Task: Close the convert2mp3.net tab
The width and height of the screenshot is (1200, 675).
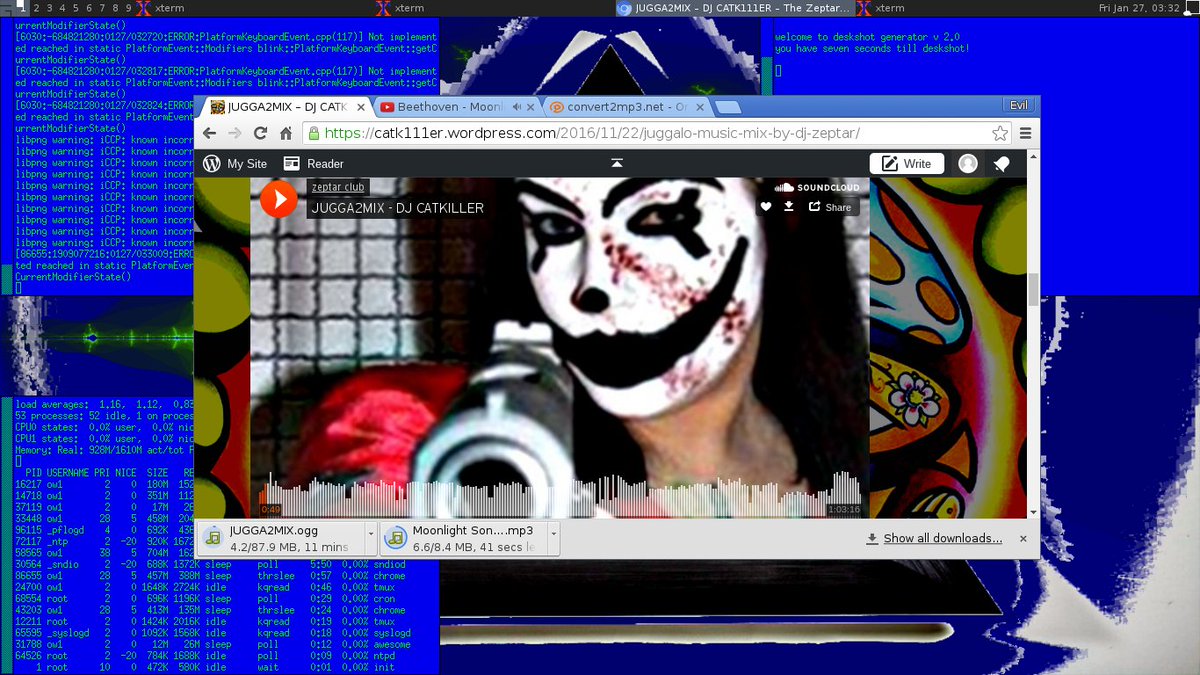Action: (701, 106)
